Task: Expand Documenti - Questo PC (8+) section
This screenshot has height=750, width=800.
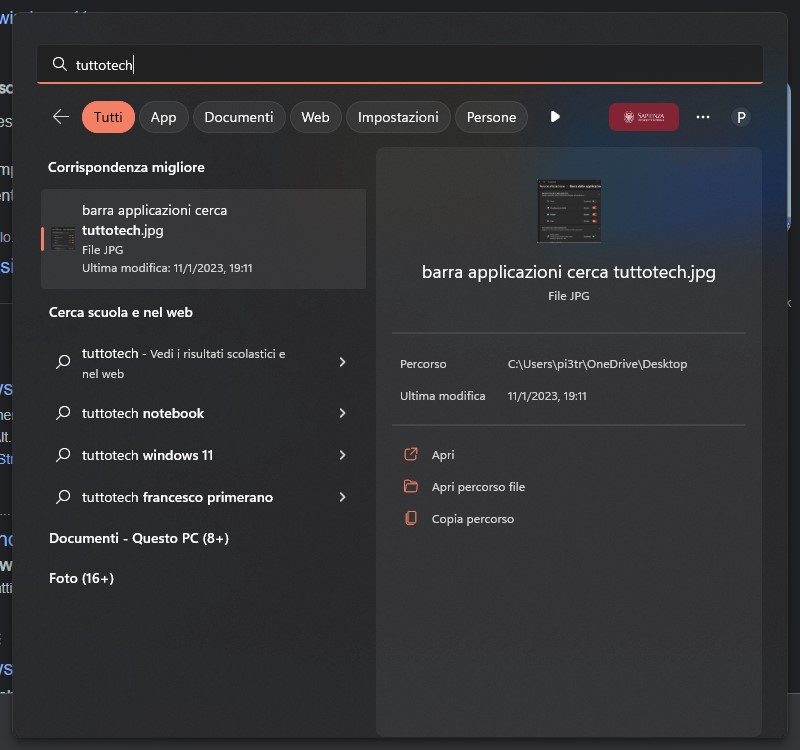Action: pyautogui.click(x=139, y=538)
